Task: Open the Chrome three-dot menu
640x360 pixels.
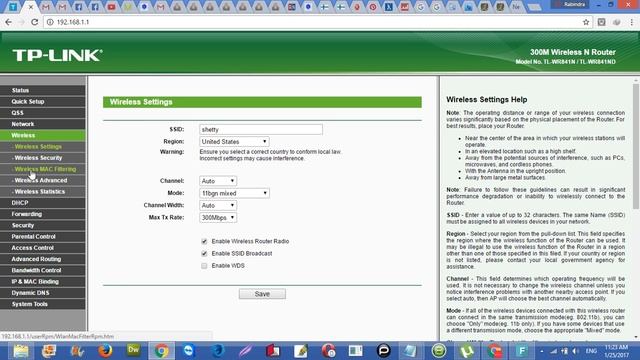Action: [x=632, y=22]
